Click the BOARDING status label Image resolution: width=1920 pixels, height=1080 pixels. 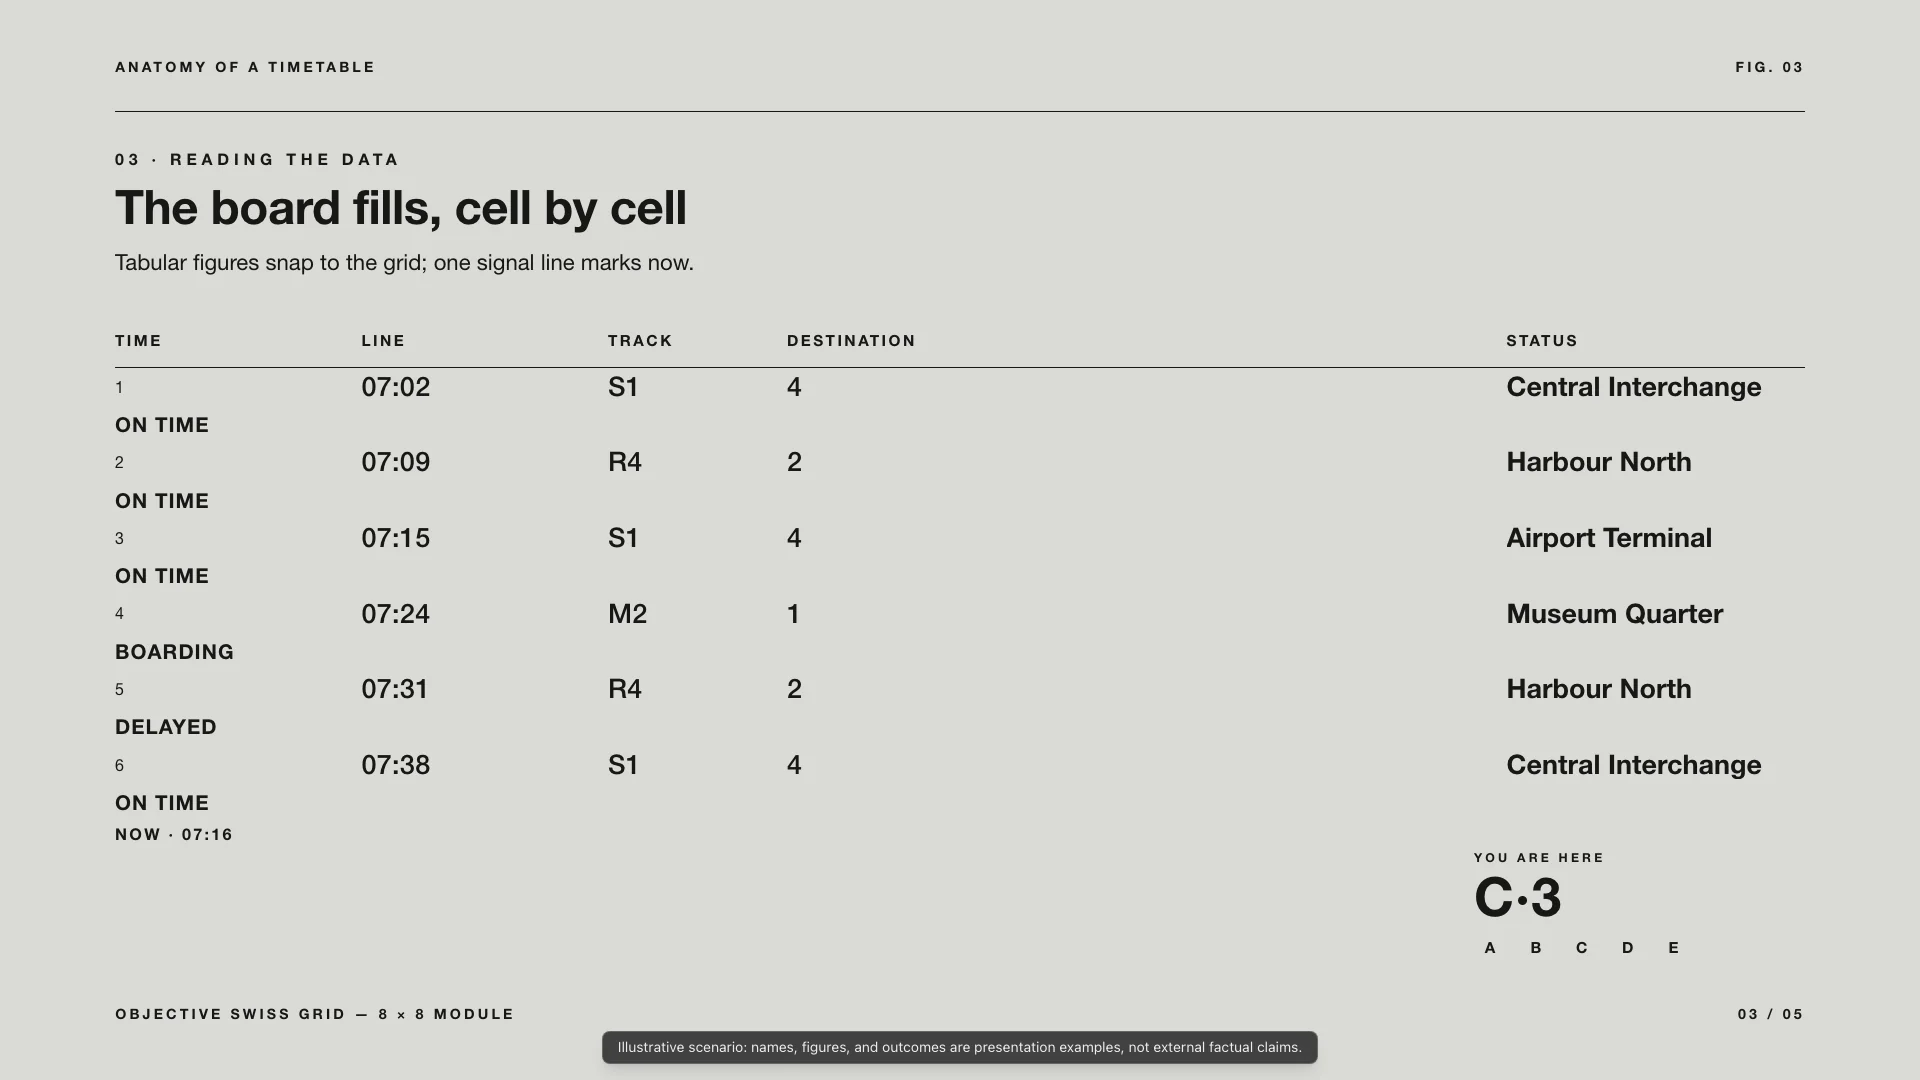pos(174,652)
